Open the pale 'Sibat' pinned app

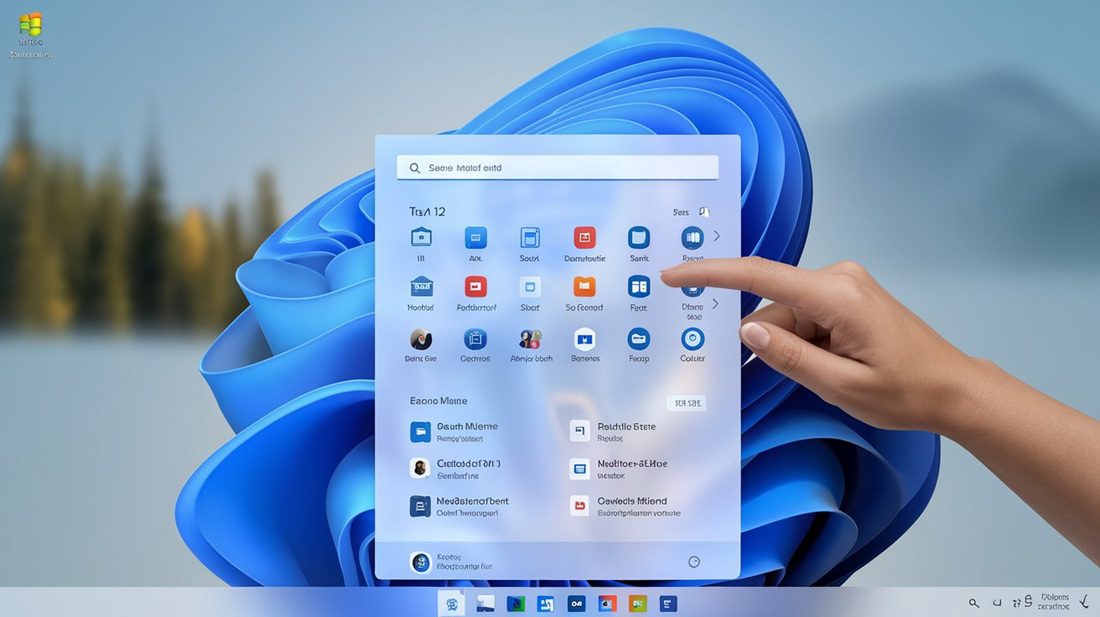[x=530, y=287]
